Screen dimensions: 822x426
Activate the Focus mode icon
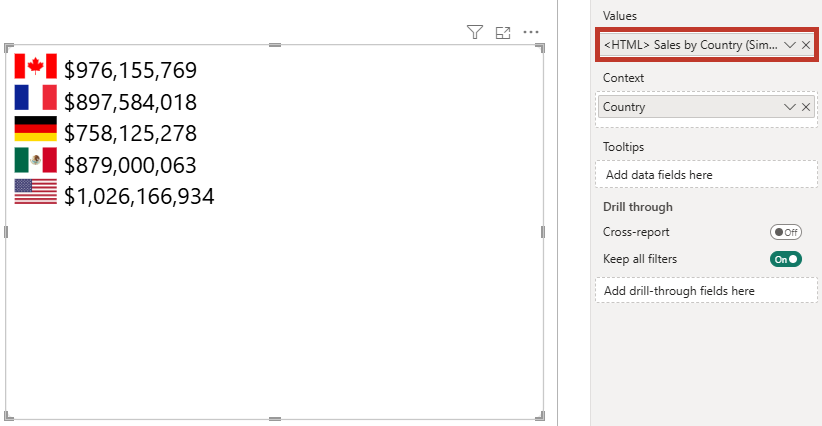click(x=503, y=33)
